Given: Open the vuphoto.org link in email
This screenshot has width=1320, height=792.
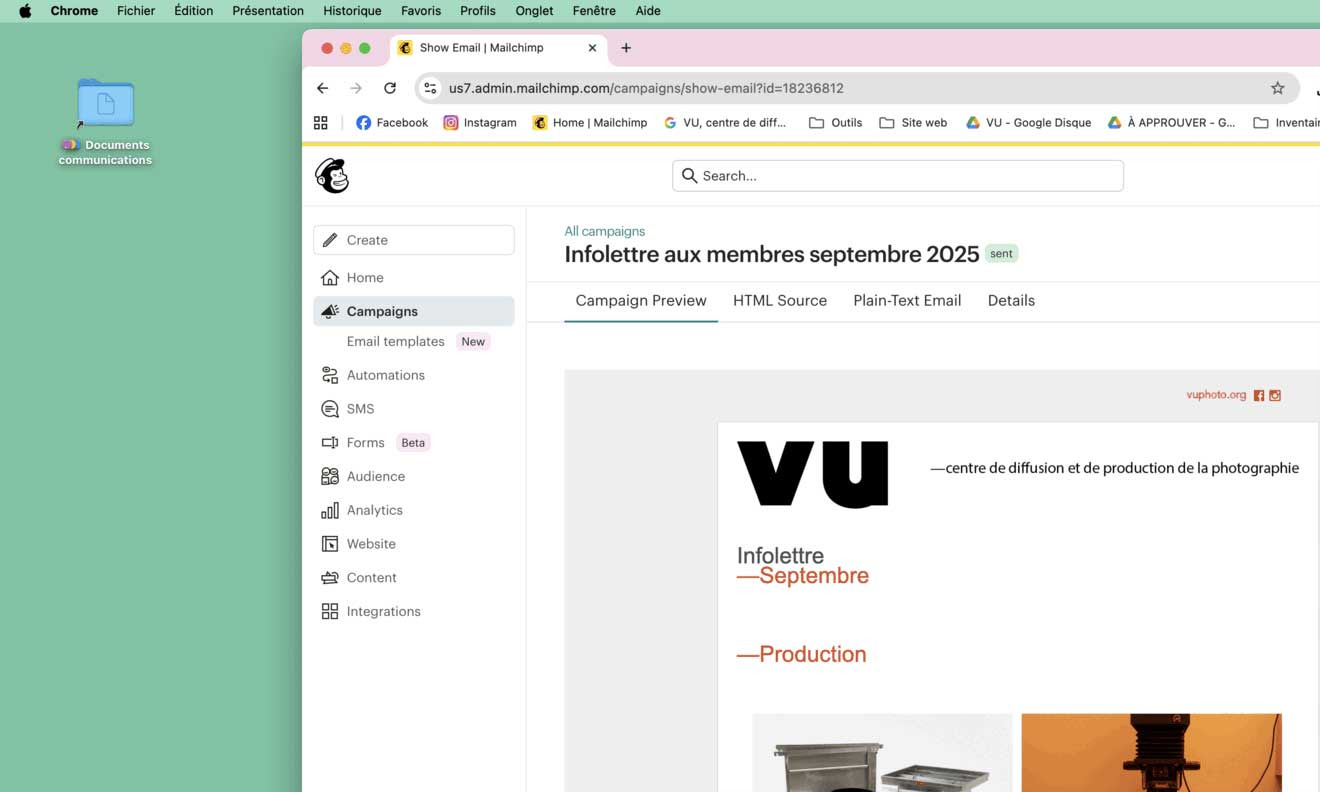Looking at the screenshot, I should click(x=1216, y=395).
